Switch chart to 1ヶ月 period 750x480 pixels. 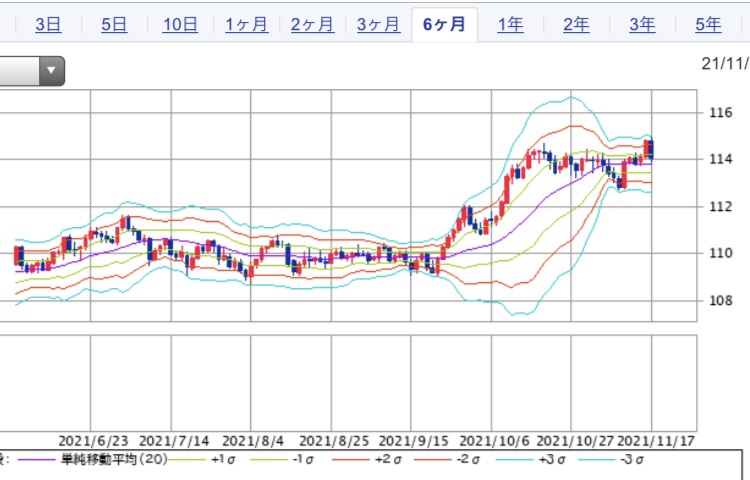[246, 25]
